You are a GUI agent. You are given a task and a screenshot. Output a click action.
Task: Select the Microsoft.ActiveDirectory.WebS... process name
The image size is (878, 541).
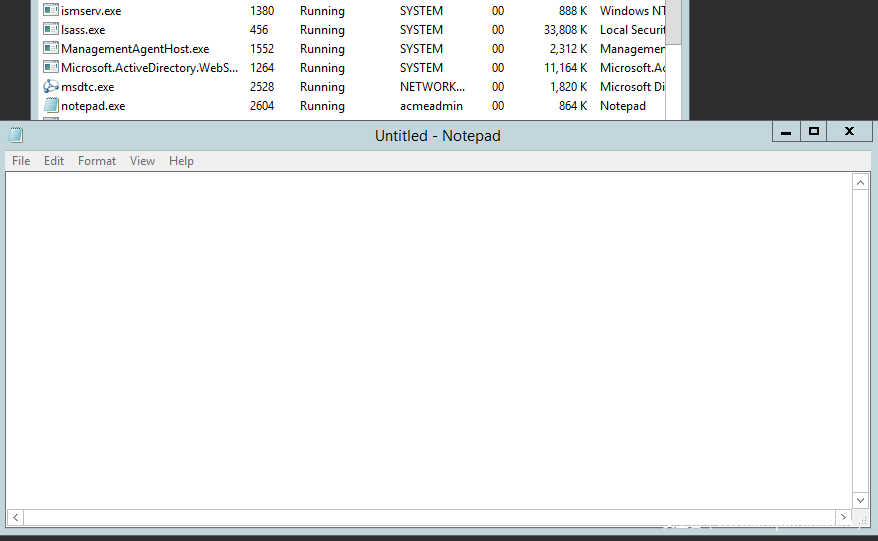tap(150, 68)
